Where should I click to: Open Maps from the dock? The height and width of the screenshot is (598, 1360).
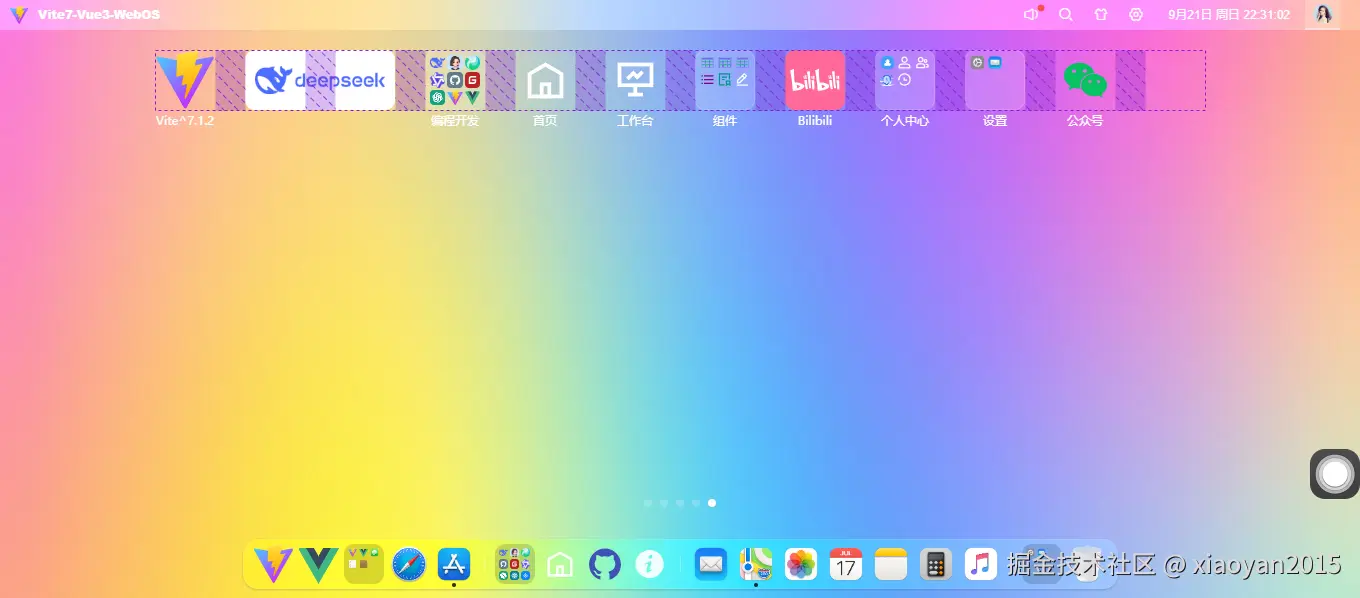click(756, 565)
